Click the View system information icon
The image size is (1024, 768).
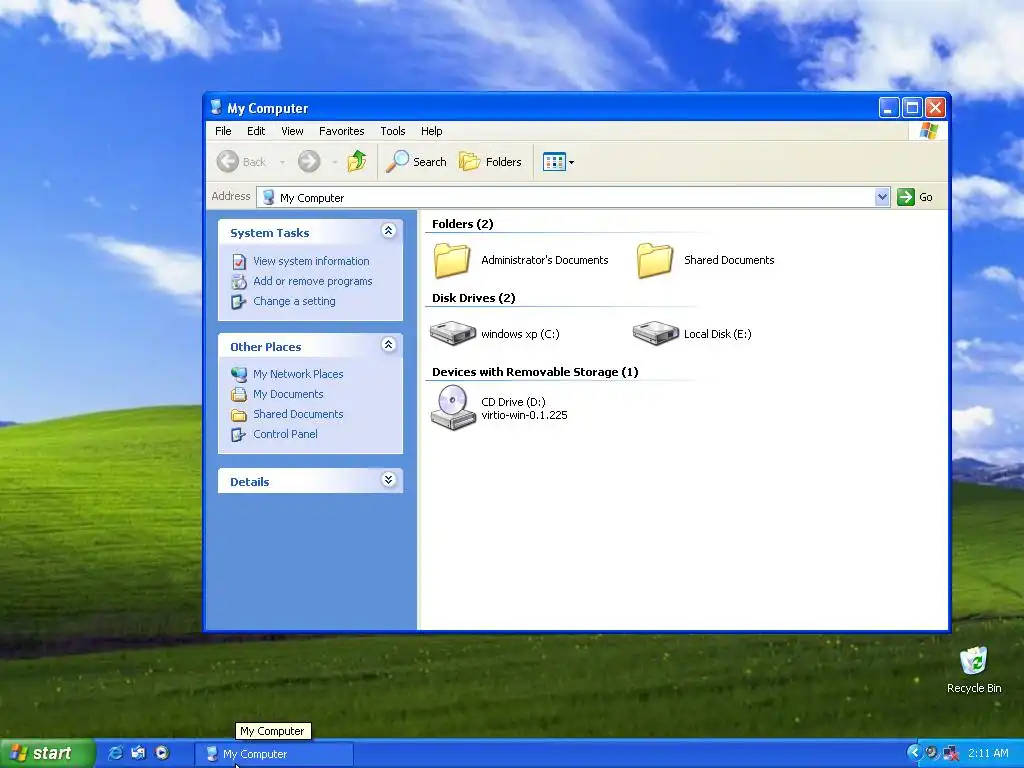click(x=239, y=261)
